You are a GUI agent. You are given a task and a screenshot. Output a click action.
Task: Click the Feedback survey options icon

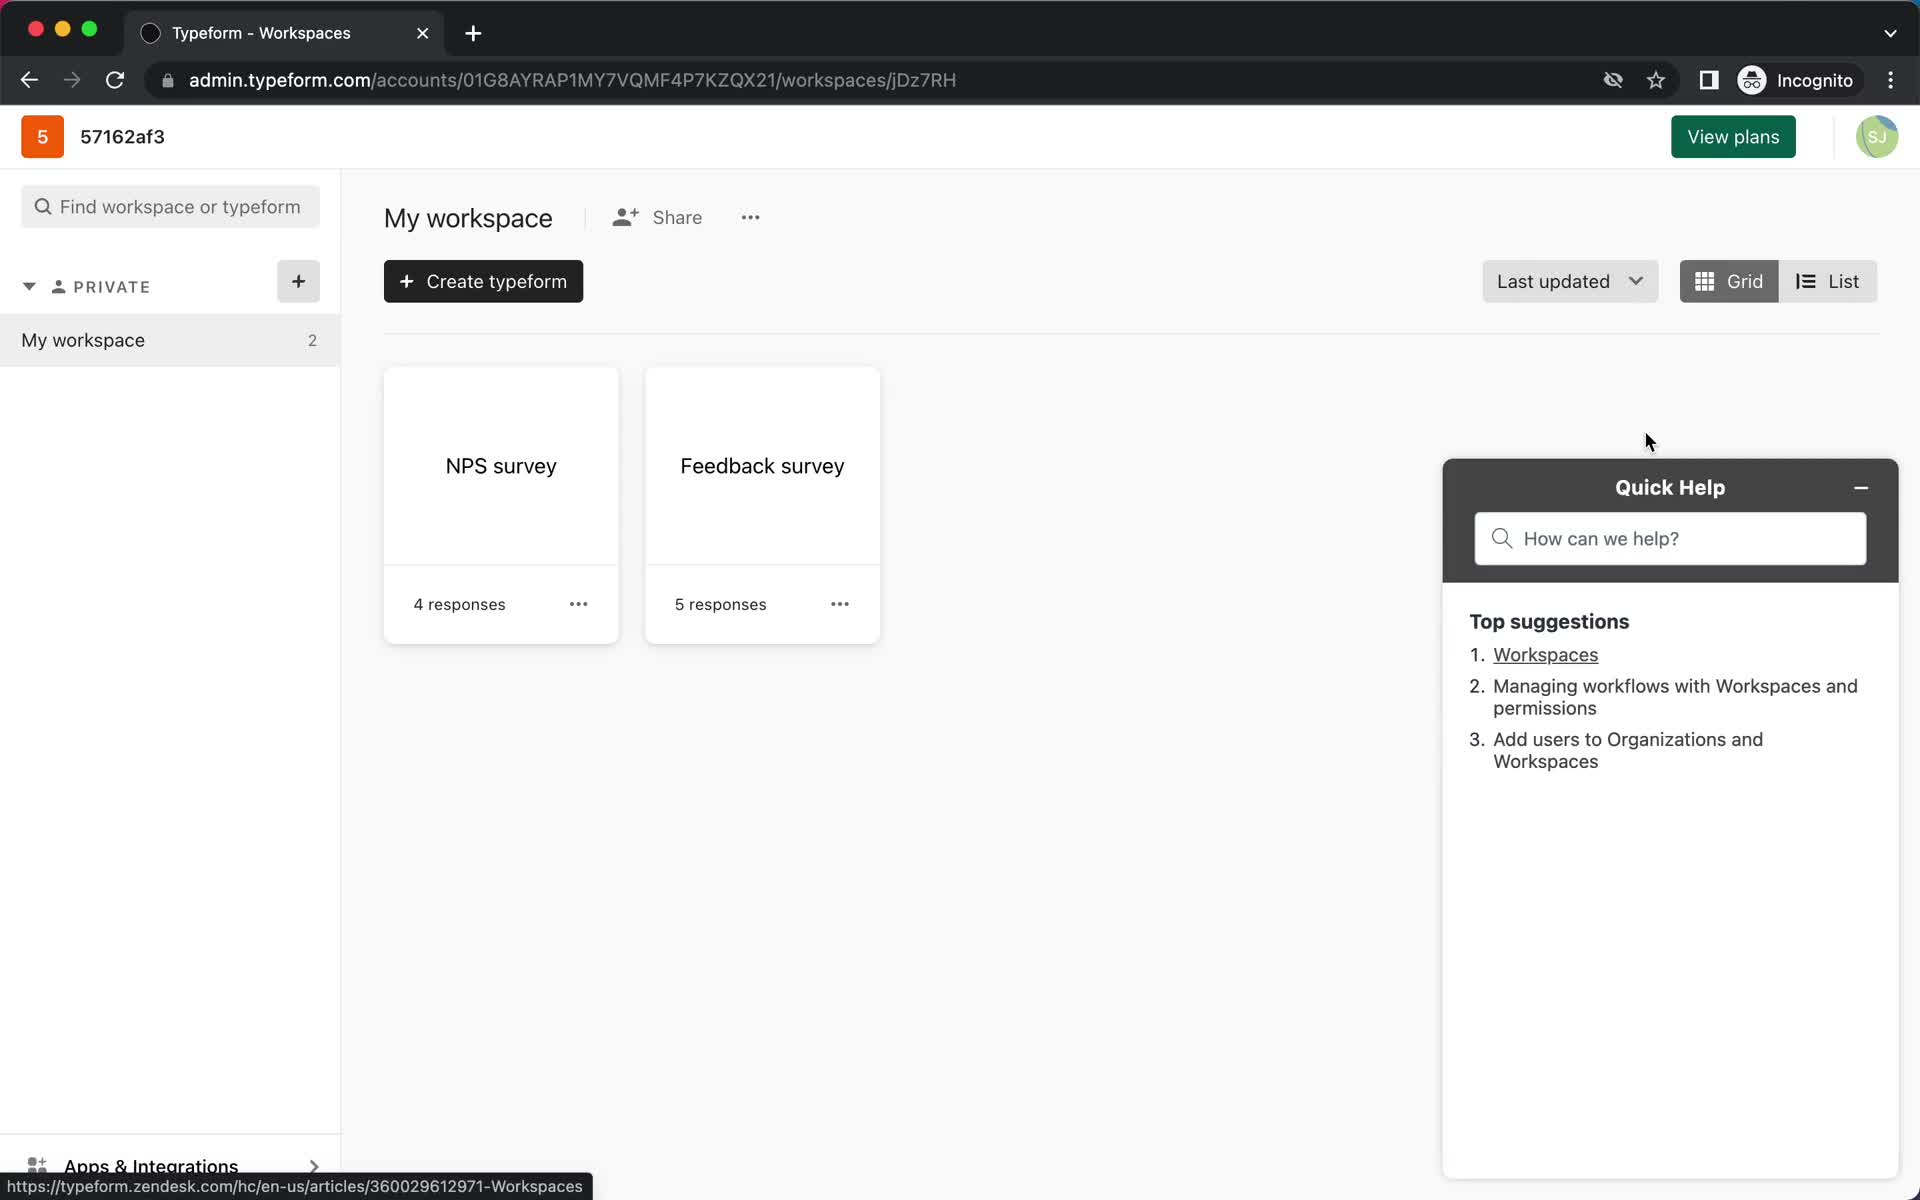pyautogui.click(x=839, y=603)
